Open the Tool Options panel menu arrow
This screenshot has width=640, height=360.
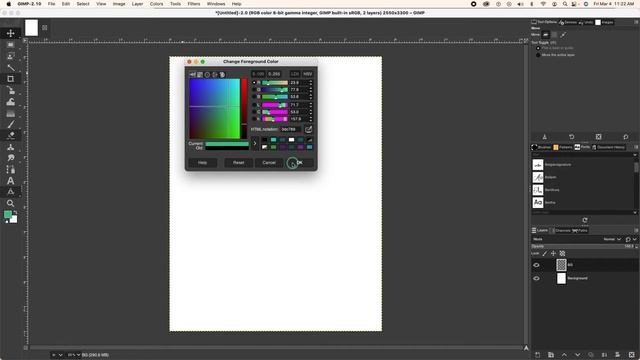click(636, 22)
